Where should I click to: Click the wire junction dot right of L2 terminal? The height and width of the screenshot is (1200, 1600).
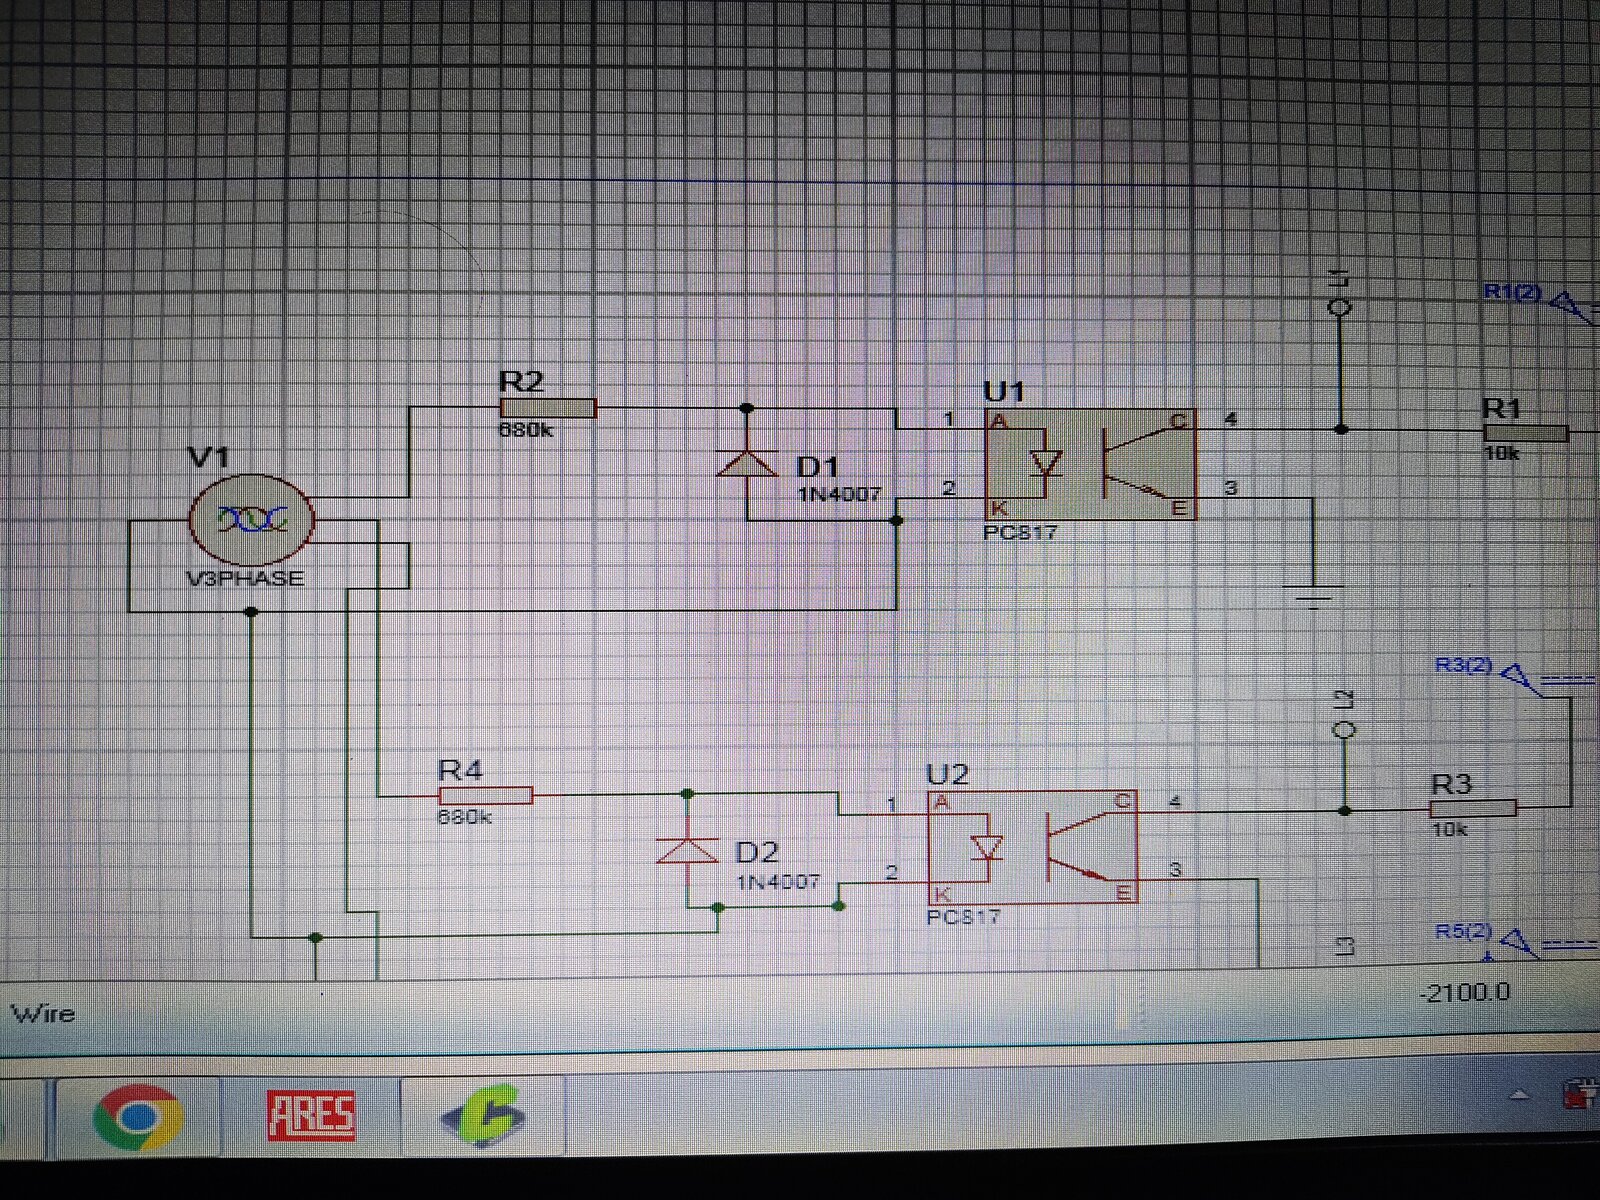[1346, 810]
